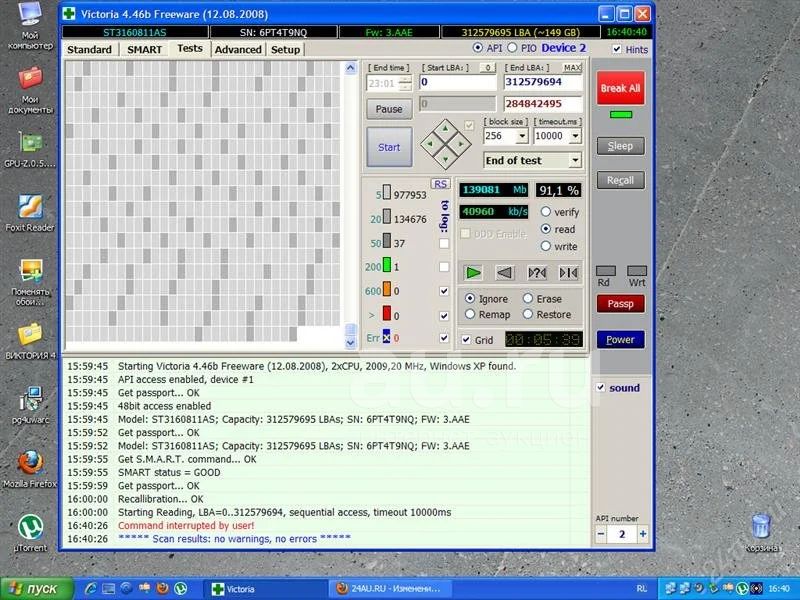Switch to the Advanced tab
The image size is (800, 600).
coord(238,49)
